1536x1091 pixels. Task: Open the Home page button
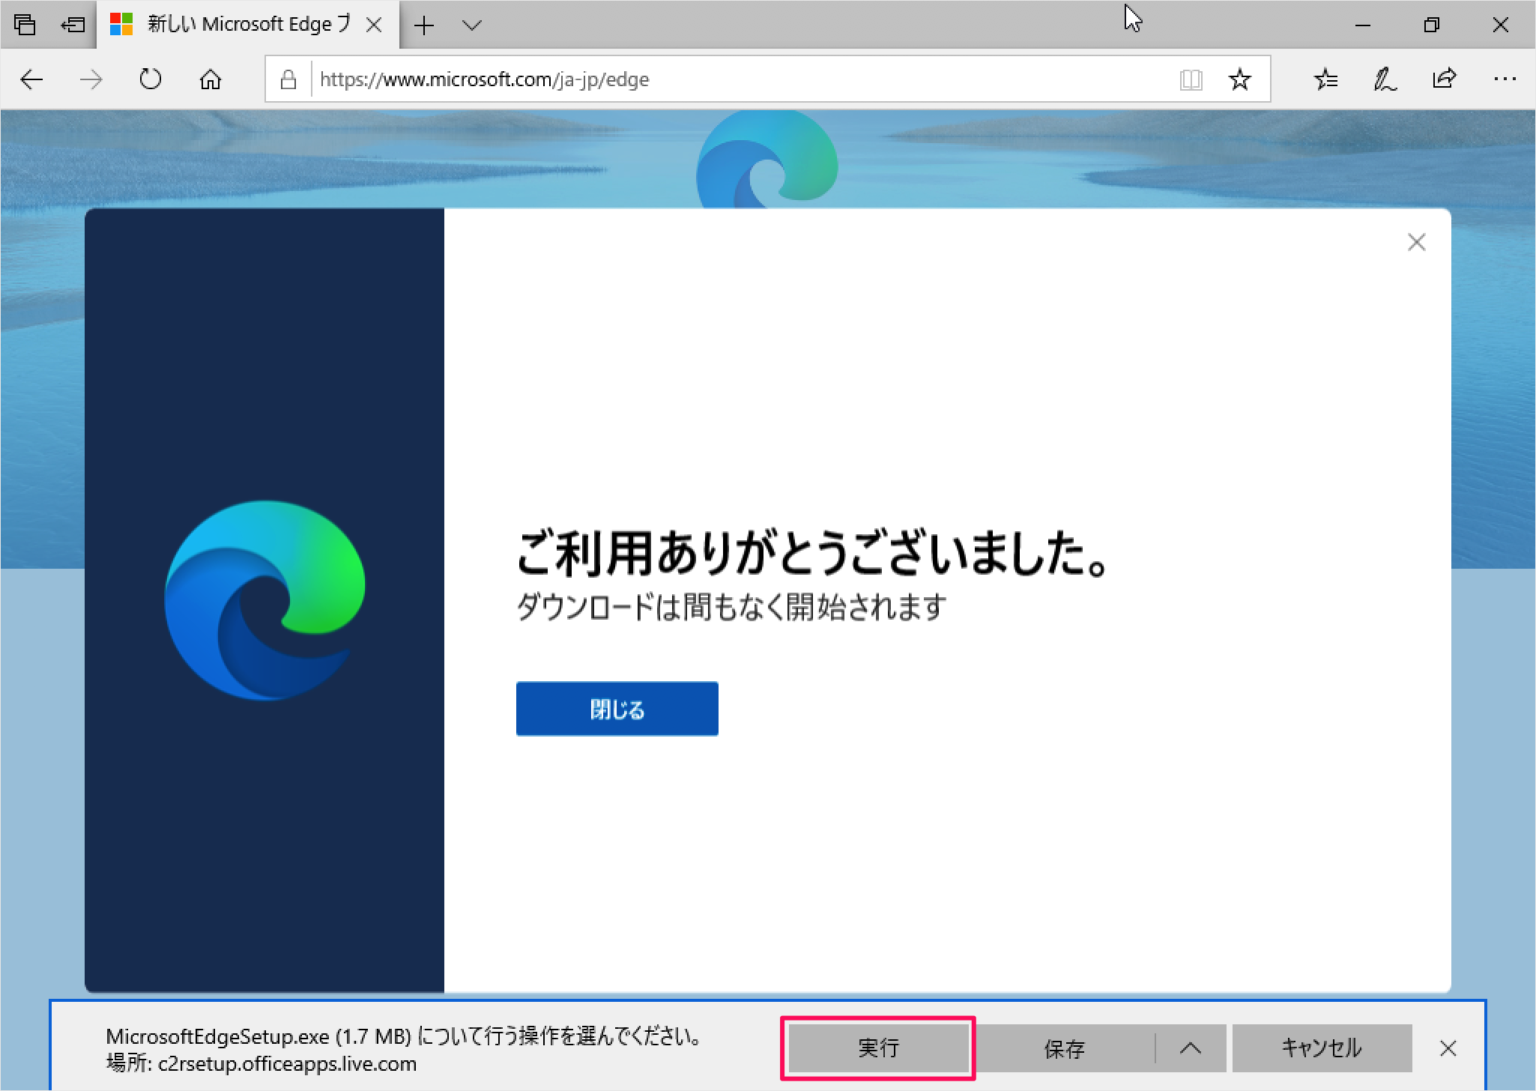coord(210,79)
